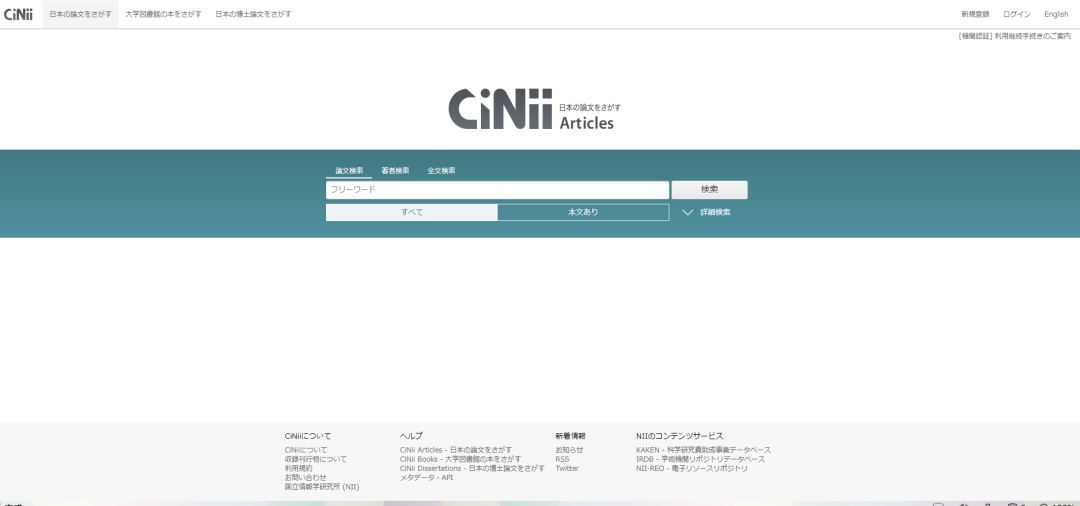The height and width of the screenshot is (506, 1080).
Task: Open footer link CiNii Articles - 日本の論文をさがす
Action: pyautogui.click(x=456, y=450)
